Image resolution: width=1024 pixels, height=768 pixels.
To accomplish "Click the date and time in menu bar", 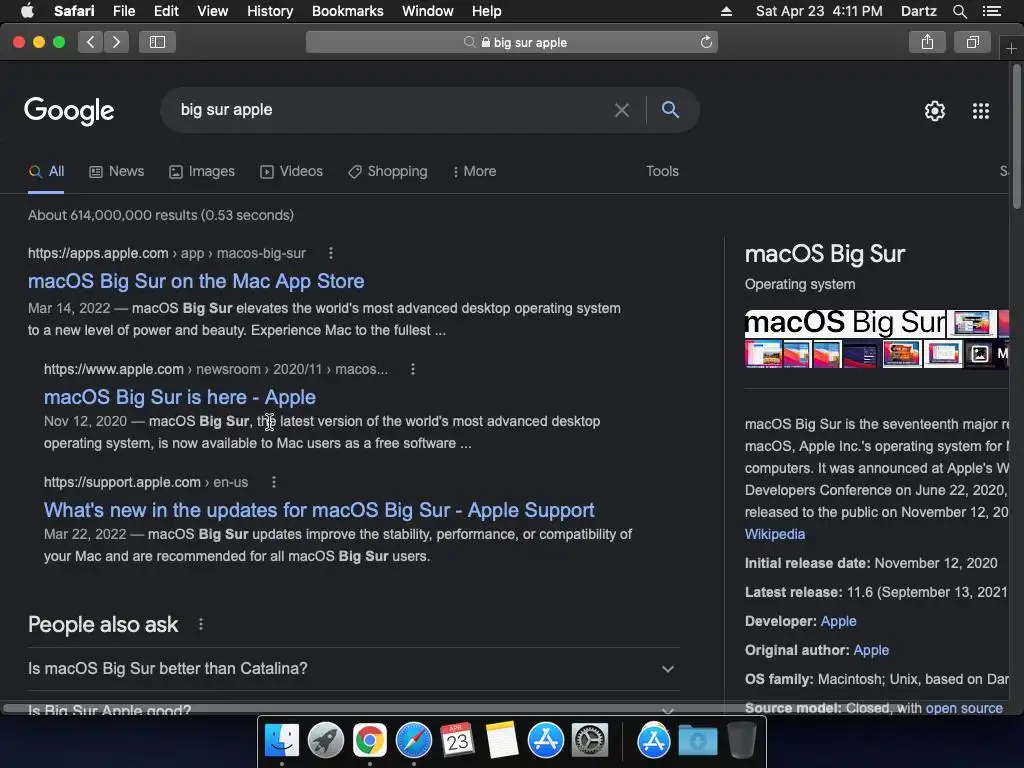I will click(x=819, y=11).
